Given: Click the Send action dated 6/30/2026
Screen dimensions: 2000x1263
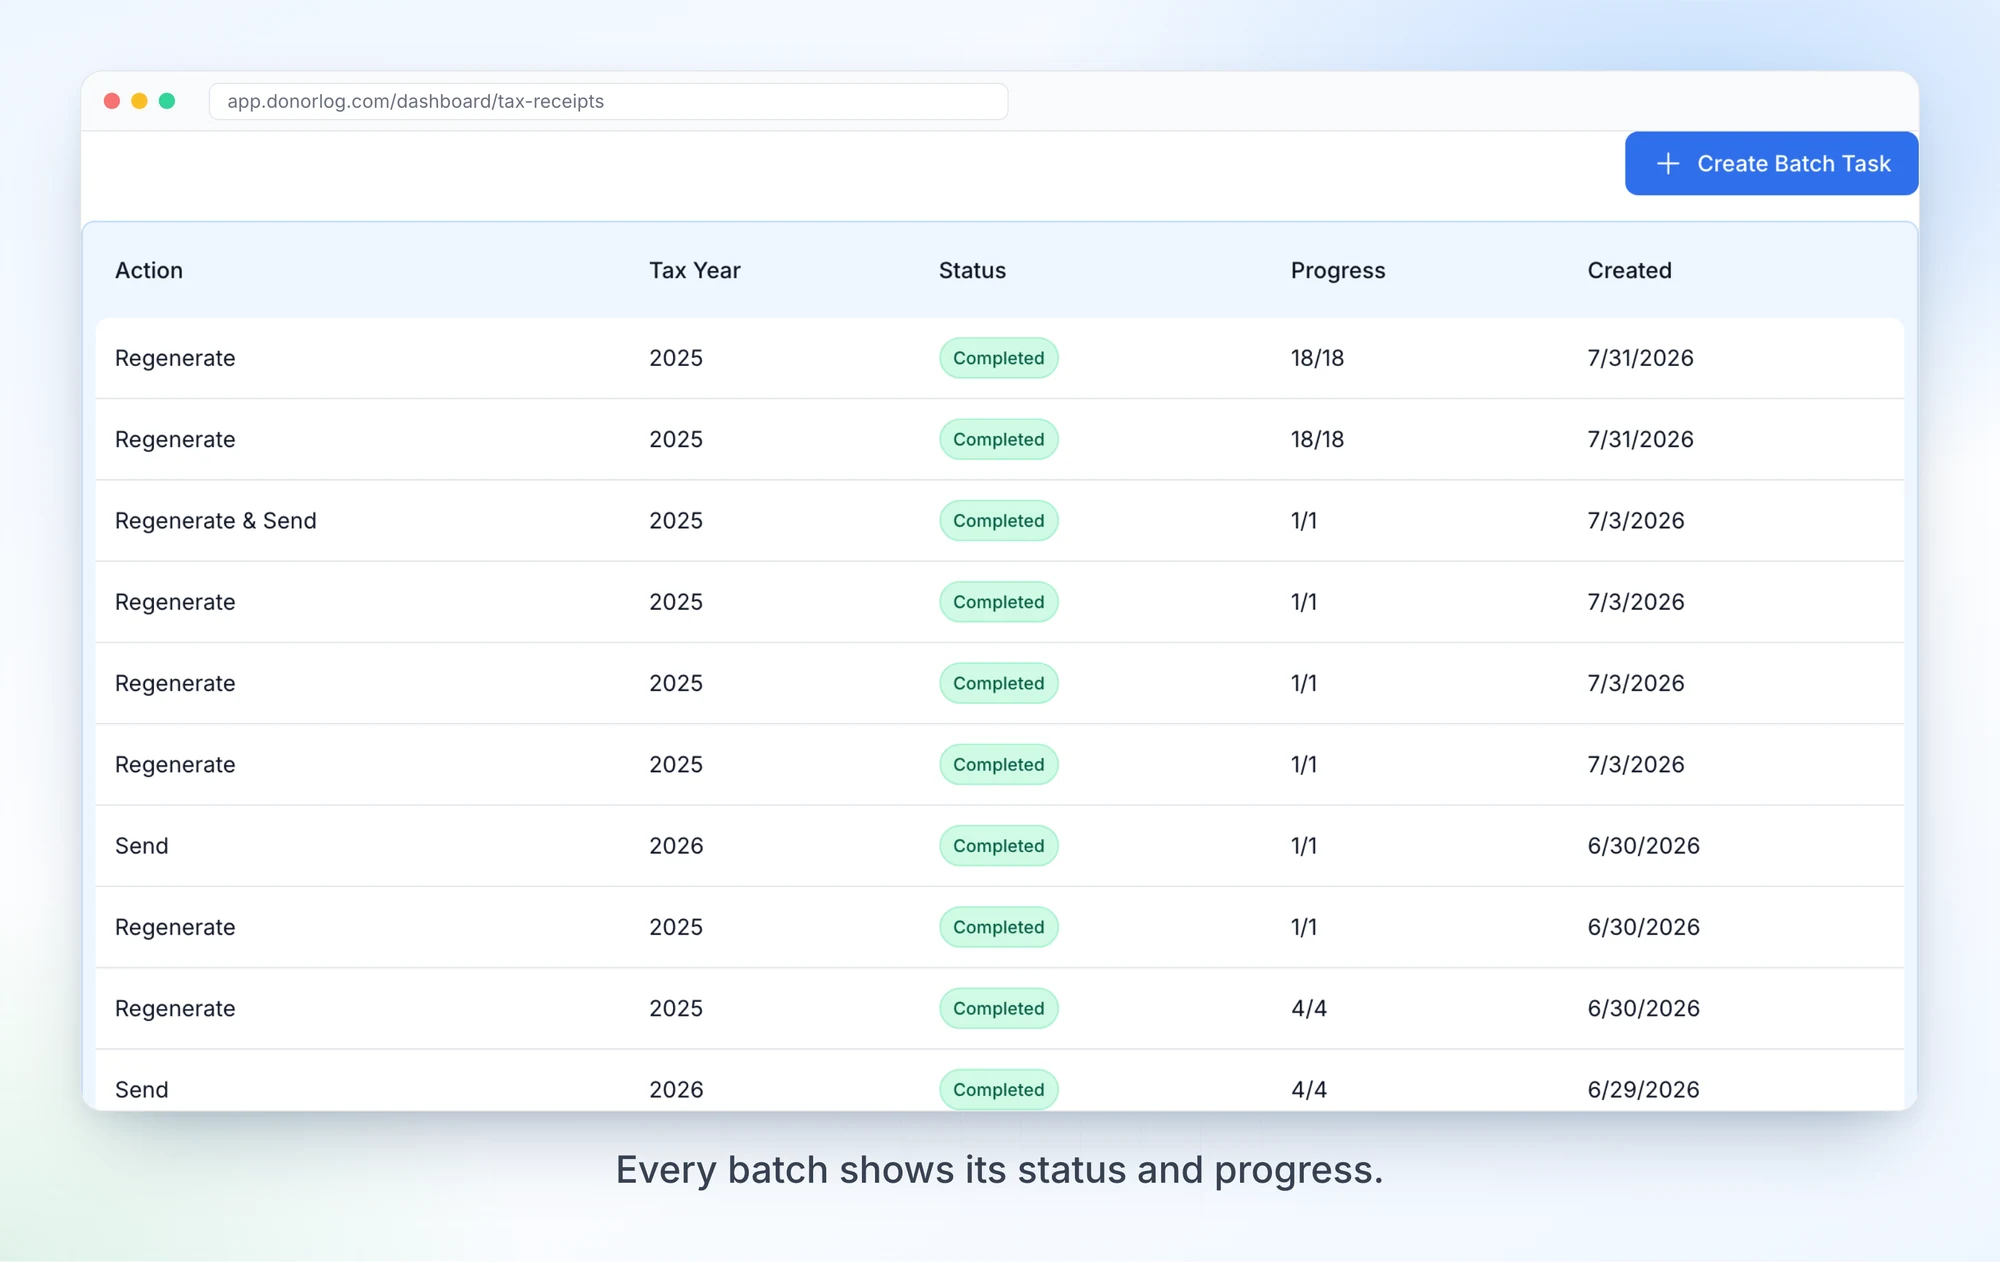Looking at the screenshot, I should 142,846.
